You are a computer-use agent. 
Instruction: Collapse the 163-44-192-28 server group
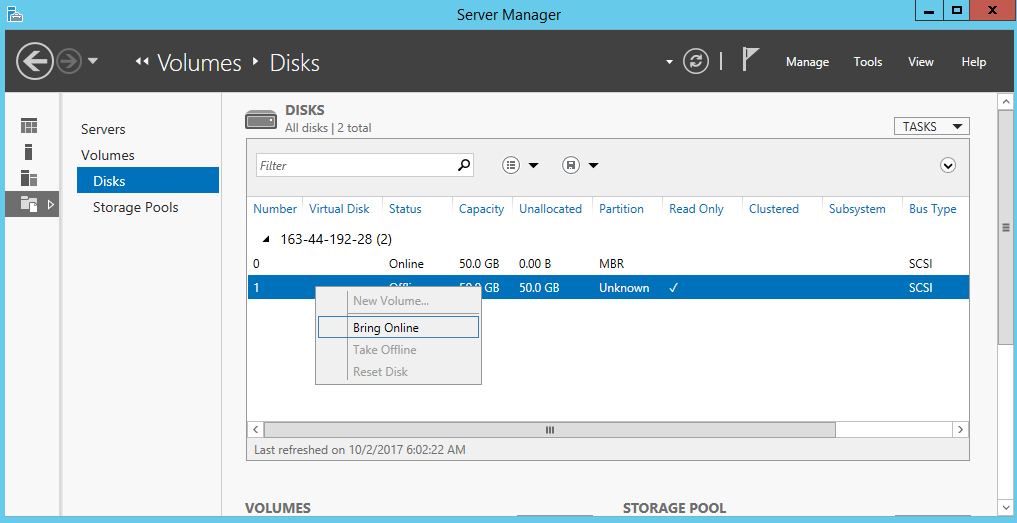coord(266,240)
